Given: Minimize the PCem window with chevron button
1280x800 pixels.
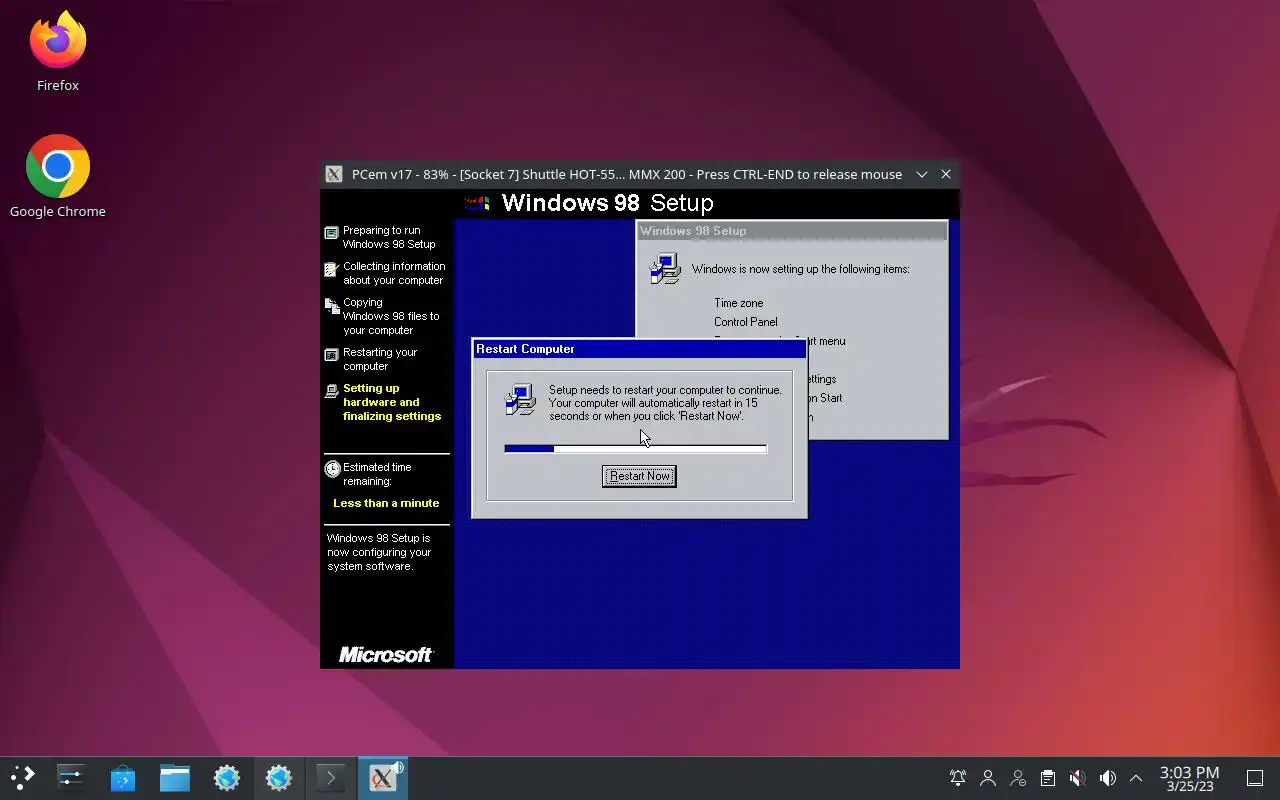Looking at the screenshot, I should pos(922,174).
